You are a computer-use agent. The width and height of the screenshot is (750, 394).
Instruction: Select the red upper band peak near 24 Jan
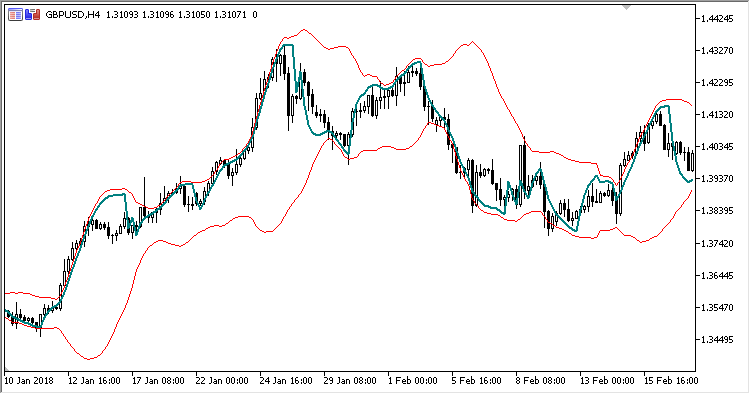[x=304, y=30]
